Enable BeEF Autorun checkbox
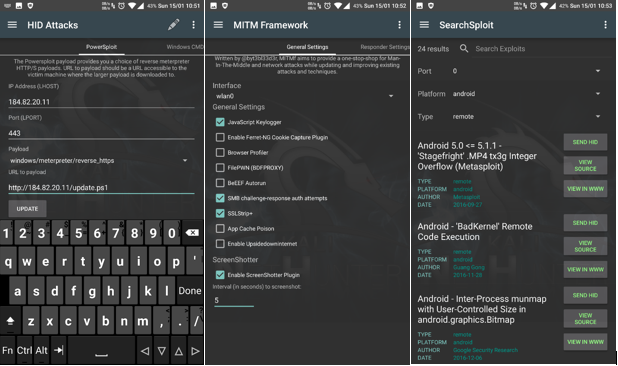 pyautogui.click(x=220, y=183)
